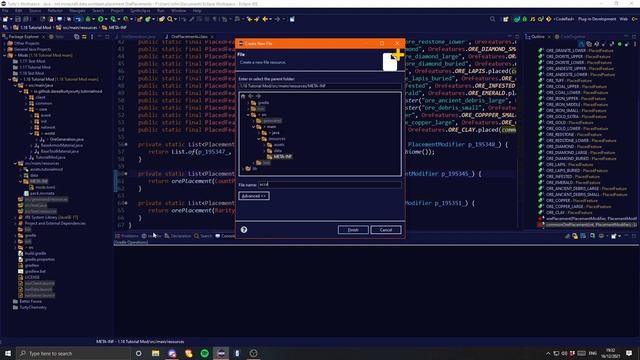Image resolution: width=640 pixels, height=360 pixels.
Task: Click the Eclipse icon in the taskbar
Action: 221,353
